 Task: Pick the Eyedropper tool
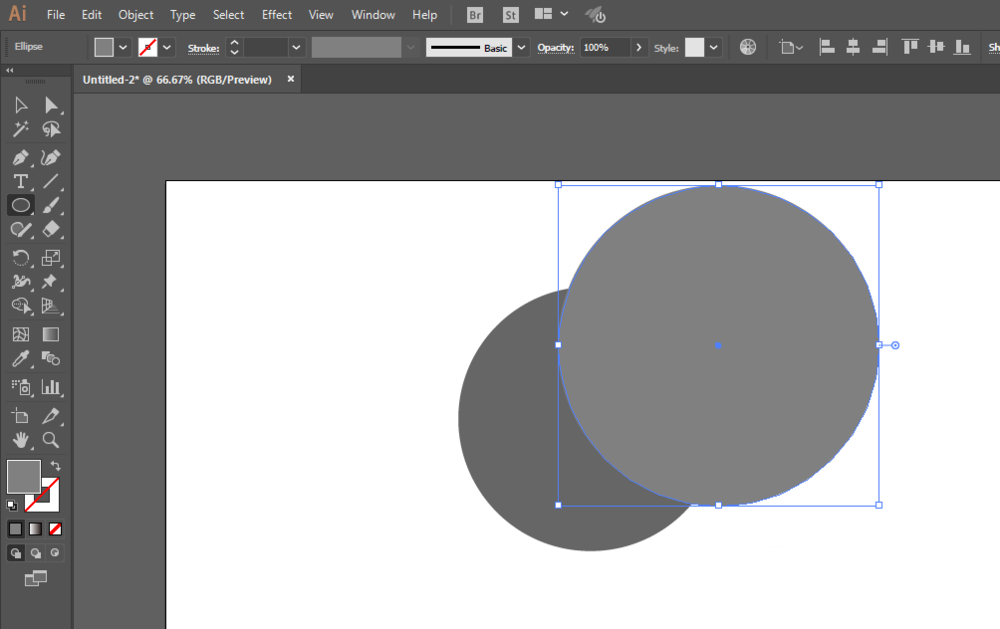(20, 359)
